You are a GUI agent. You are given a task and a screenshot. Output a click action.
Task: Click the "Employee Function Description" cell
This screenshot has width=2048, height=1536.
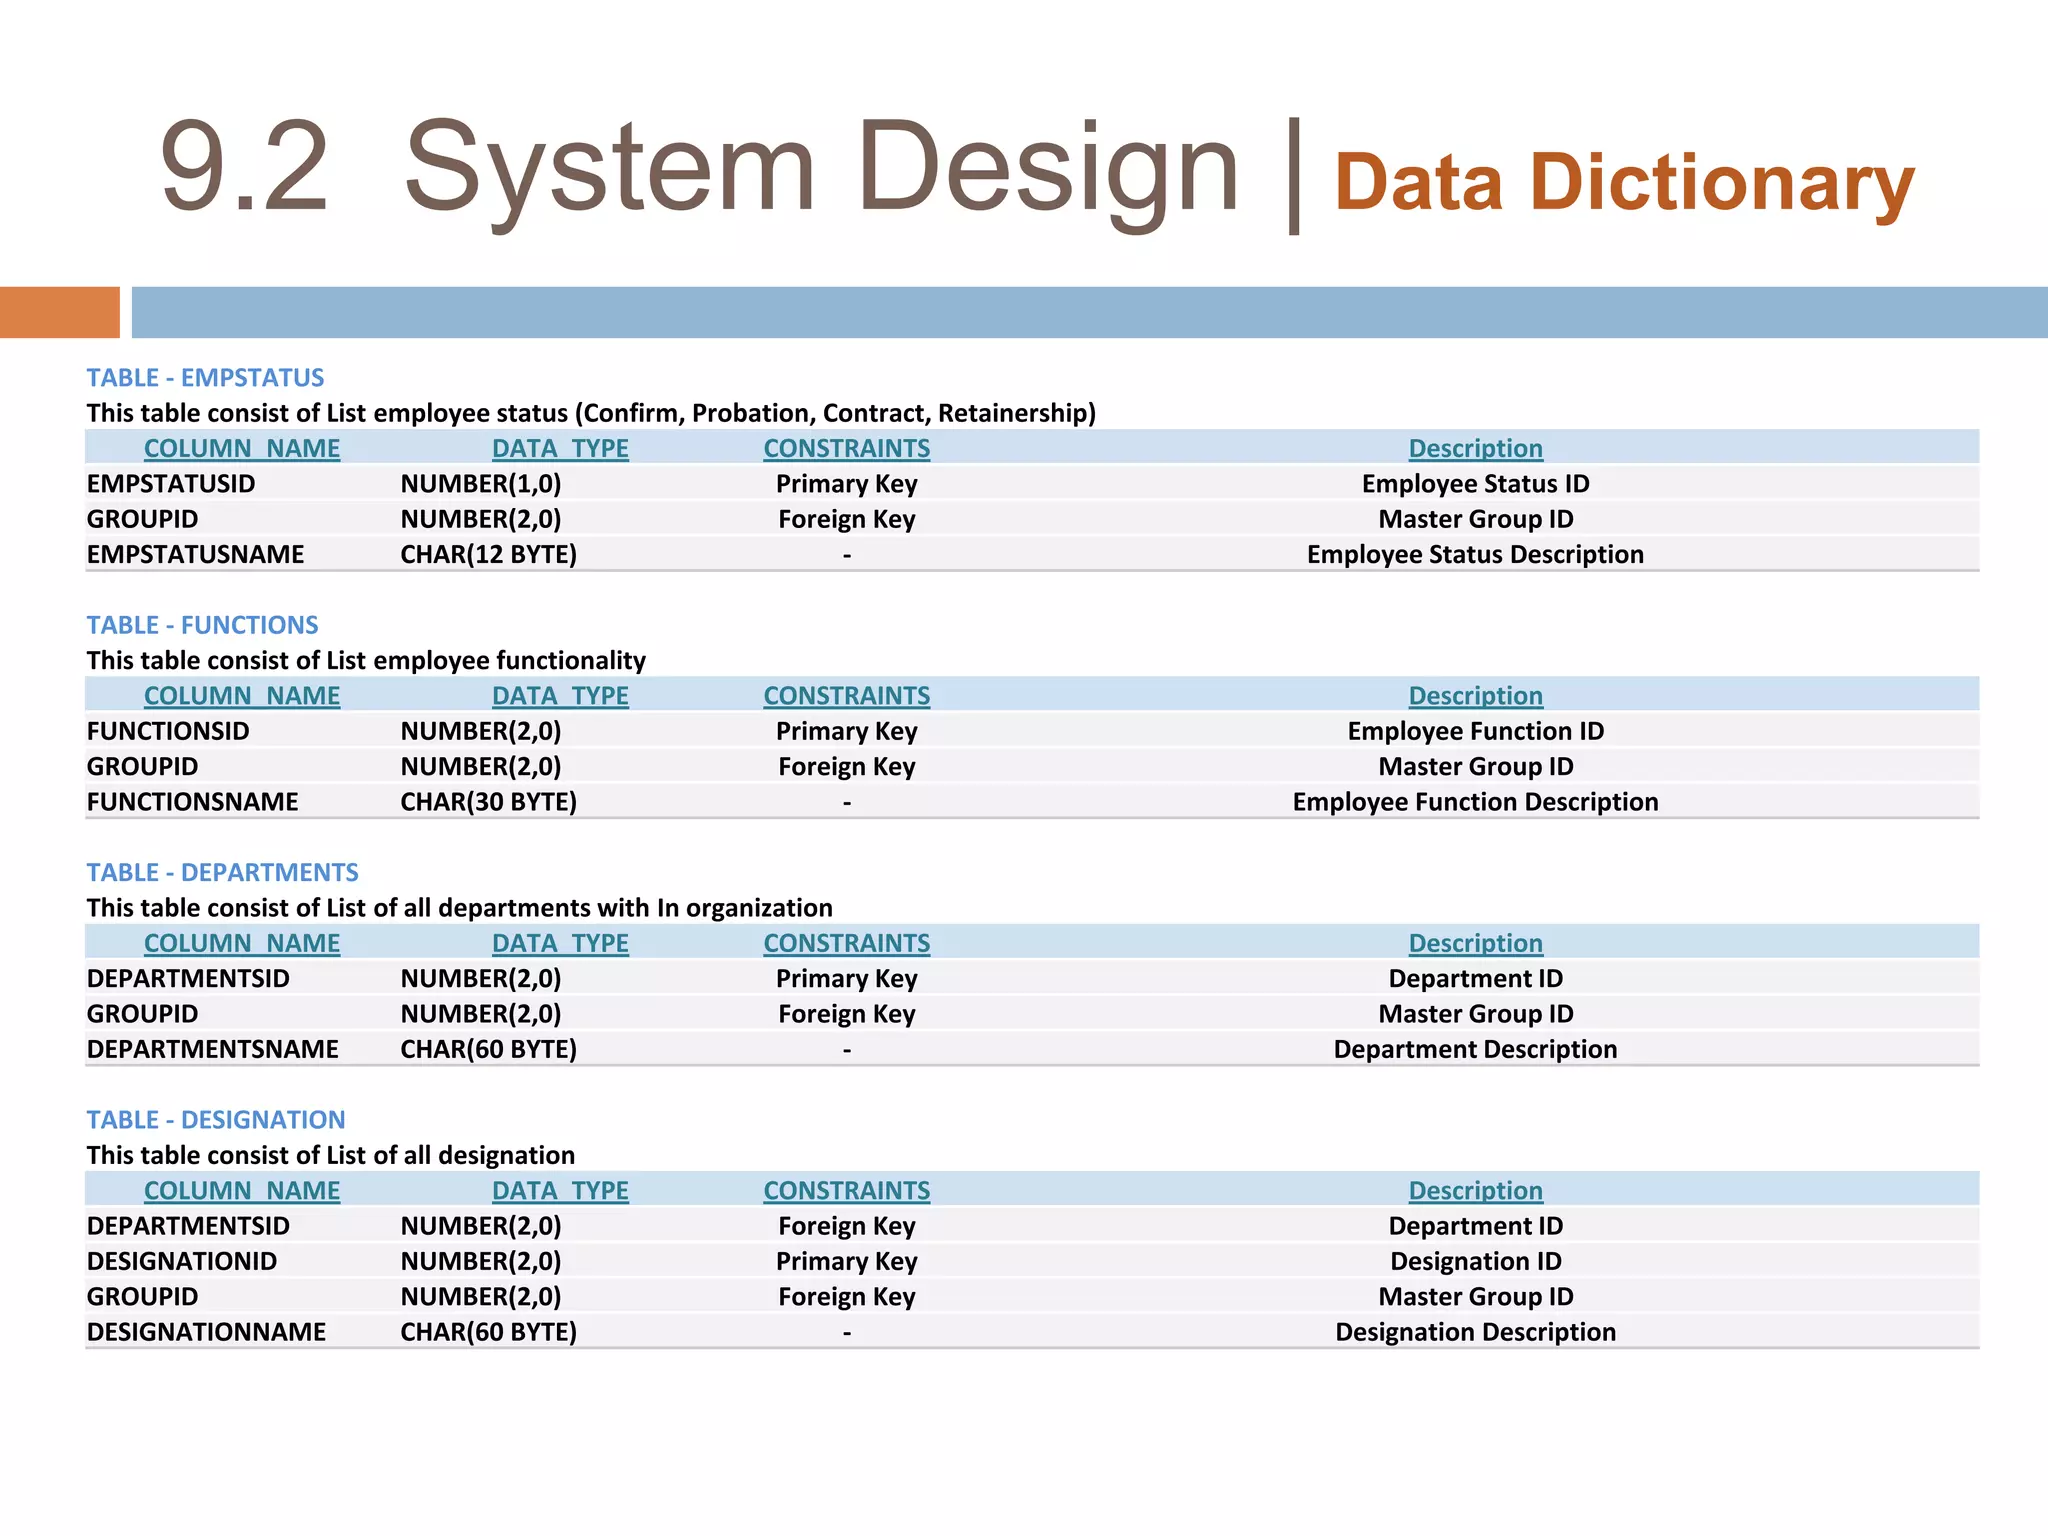tap(1476, 802)
